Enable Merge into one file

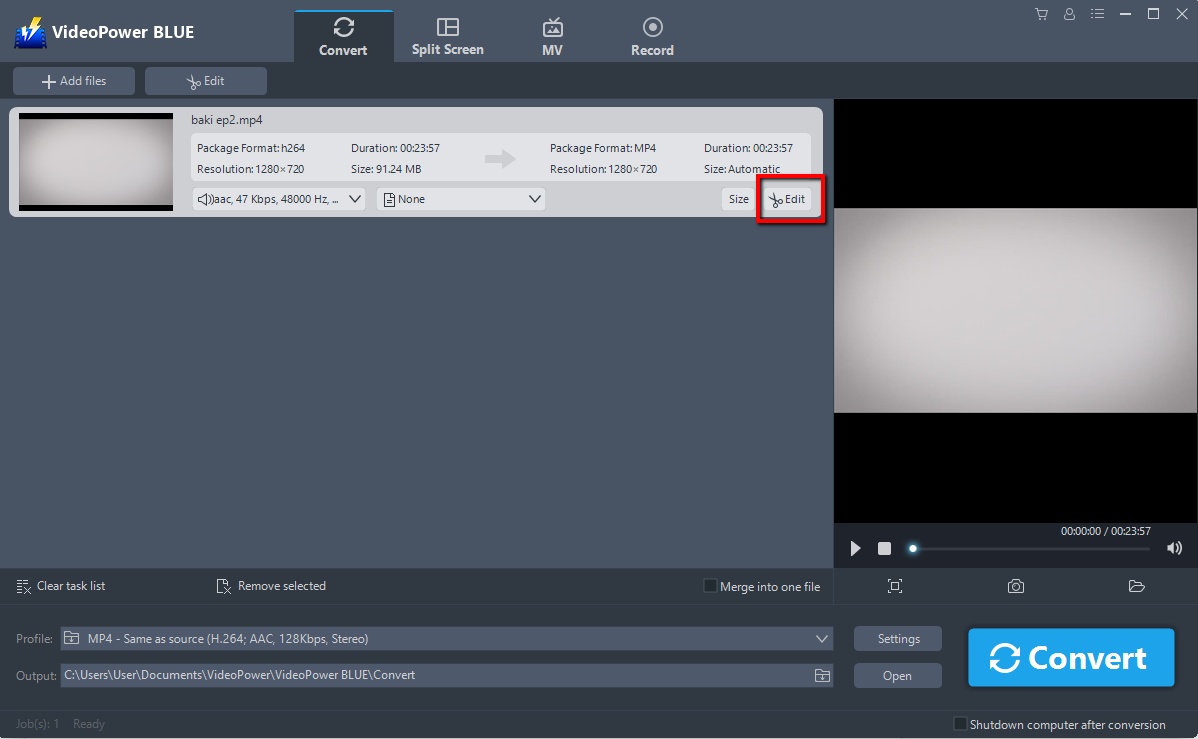coord(709,586)
